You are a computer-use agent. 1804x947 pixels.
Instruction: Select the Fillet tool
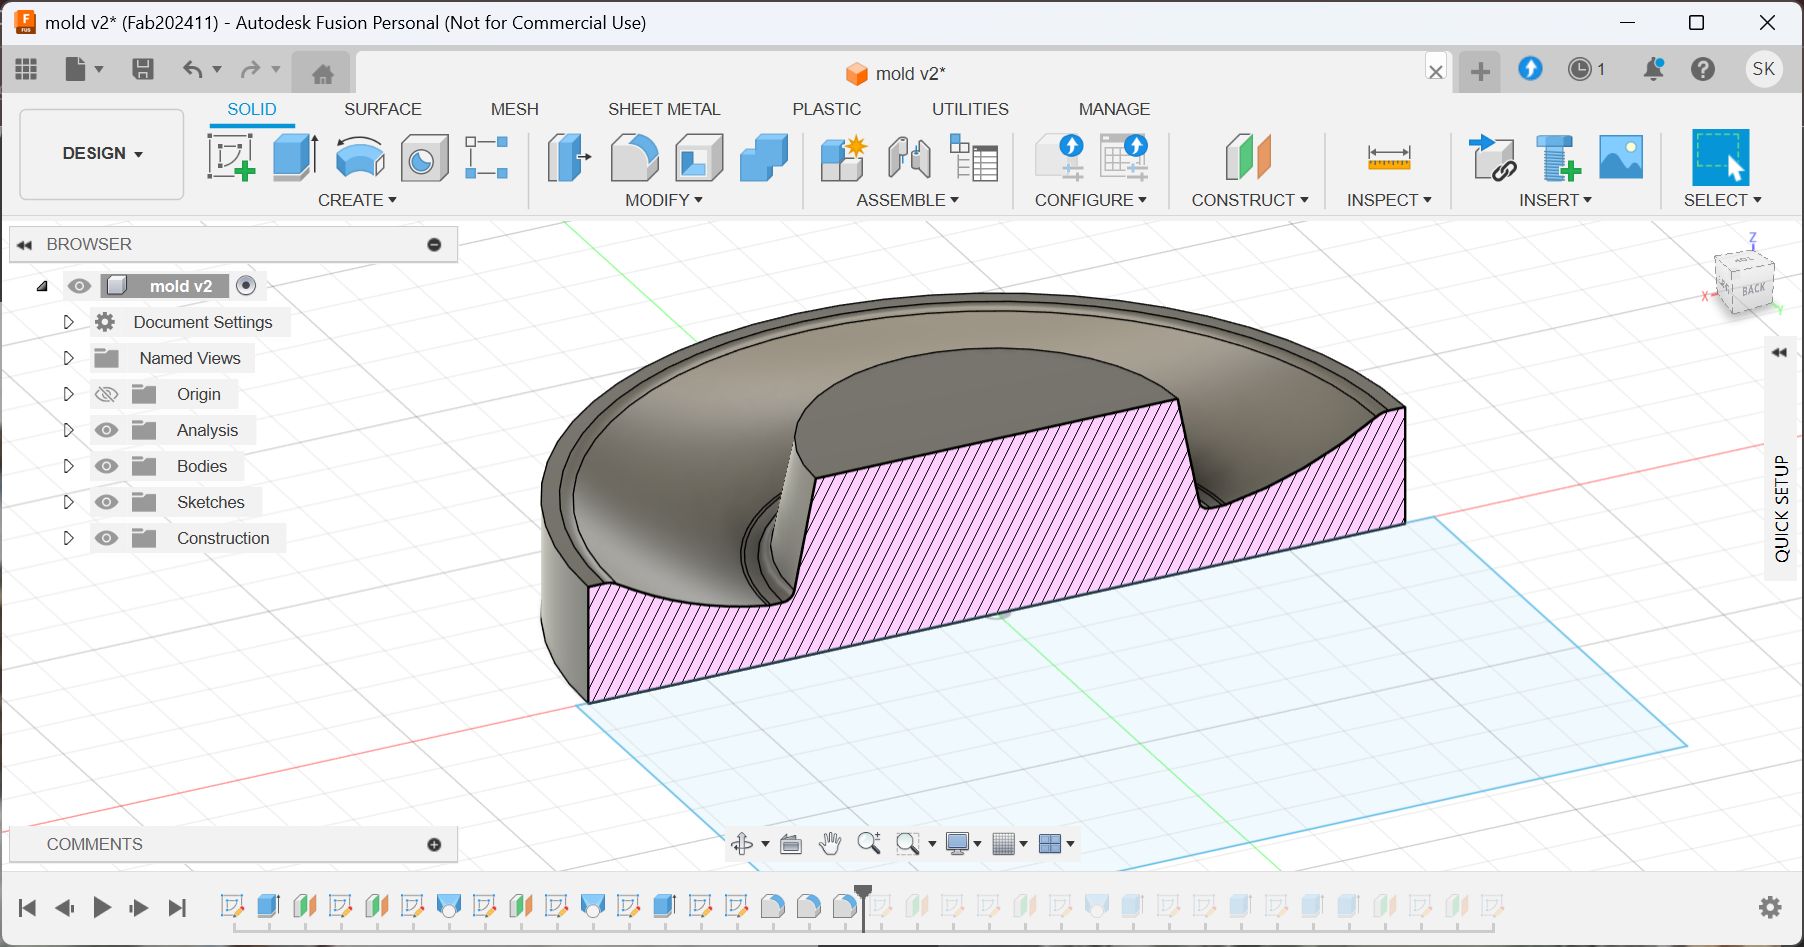click(634, 157)
